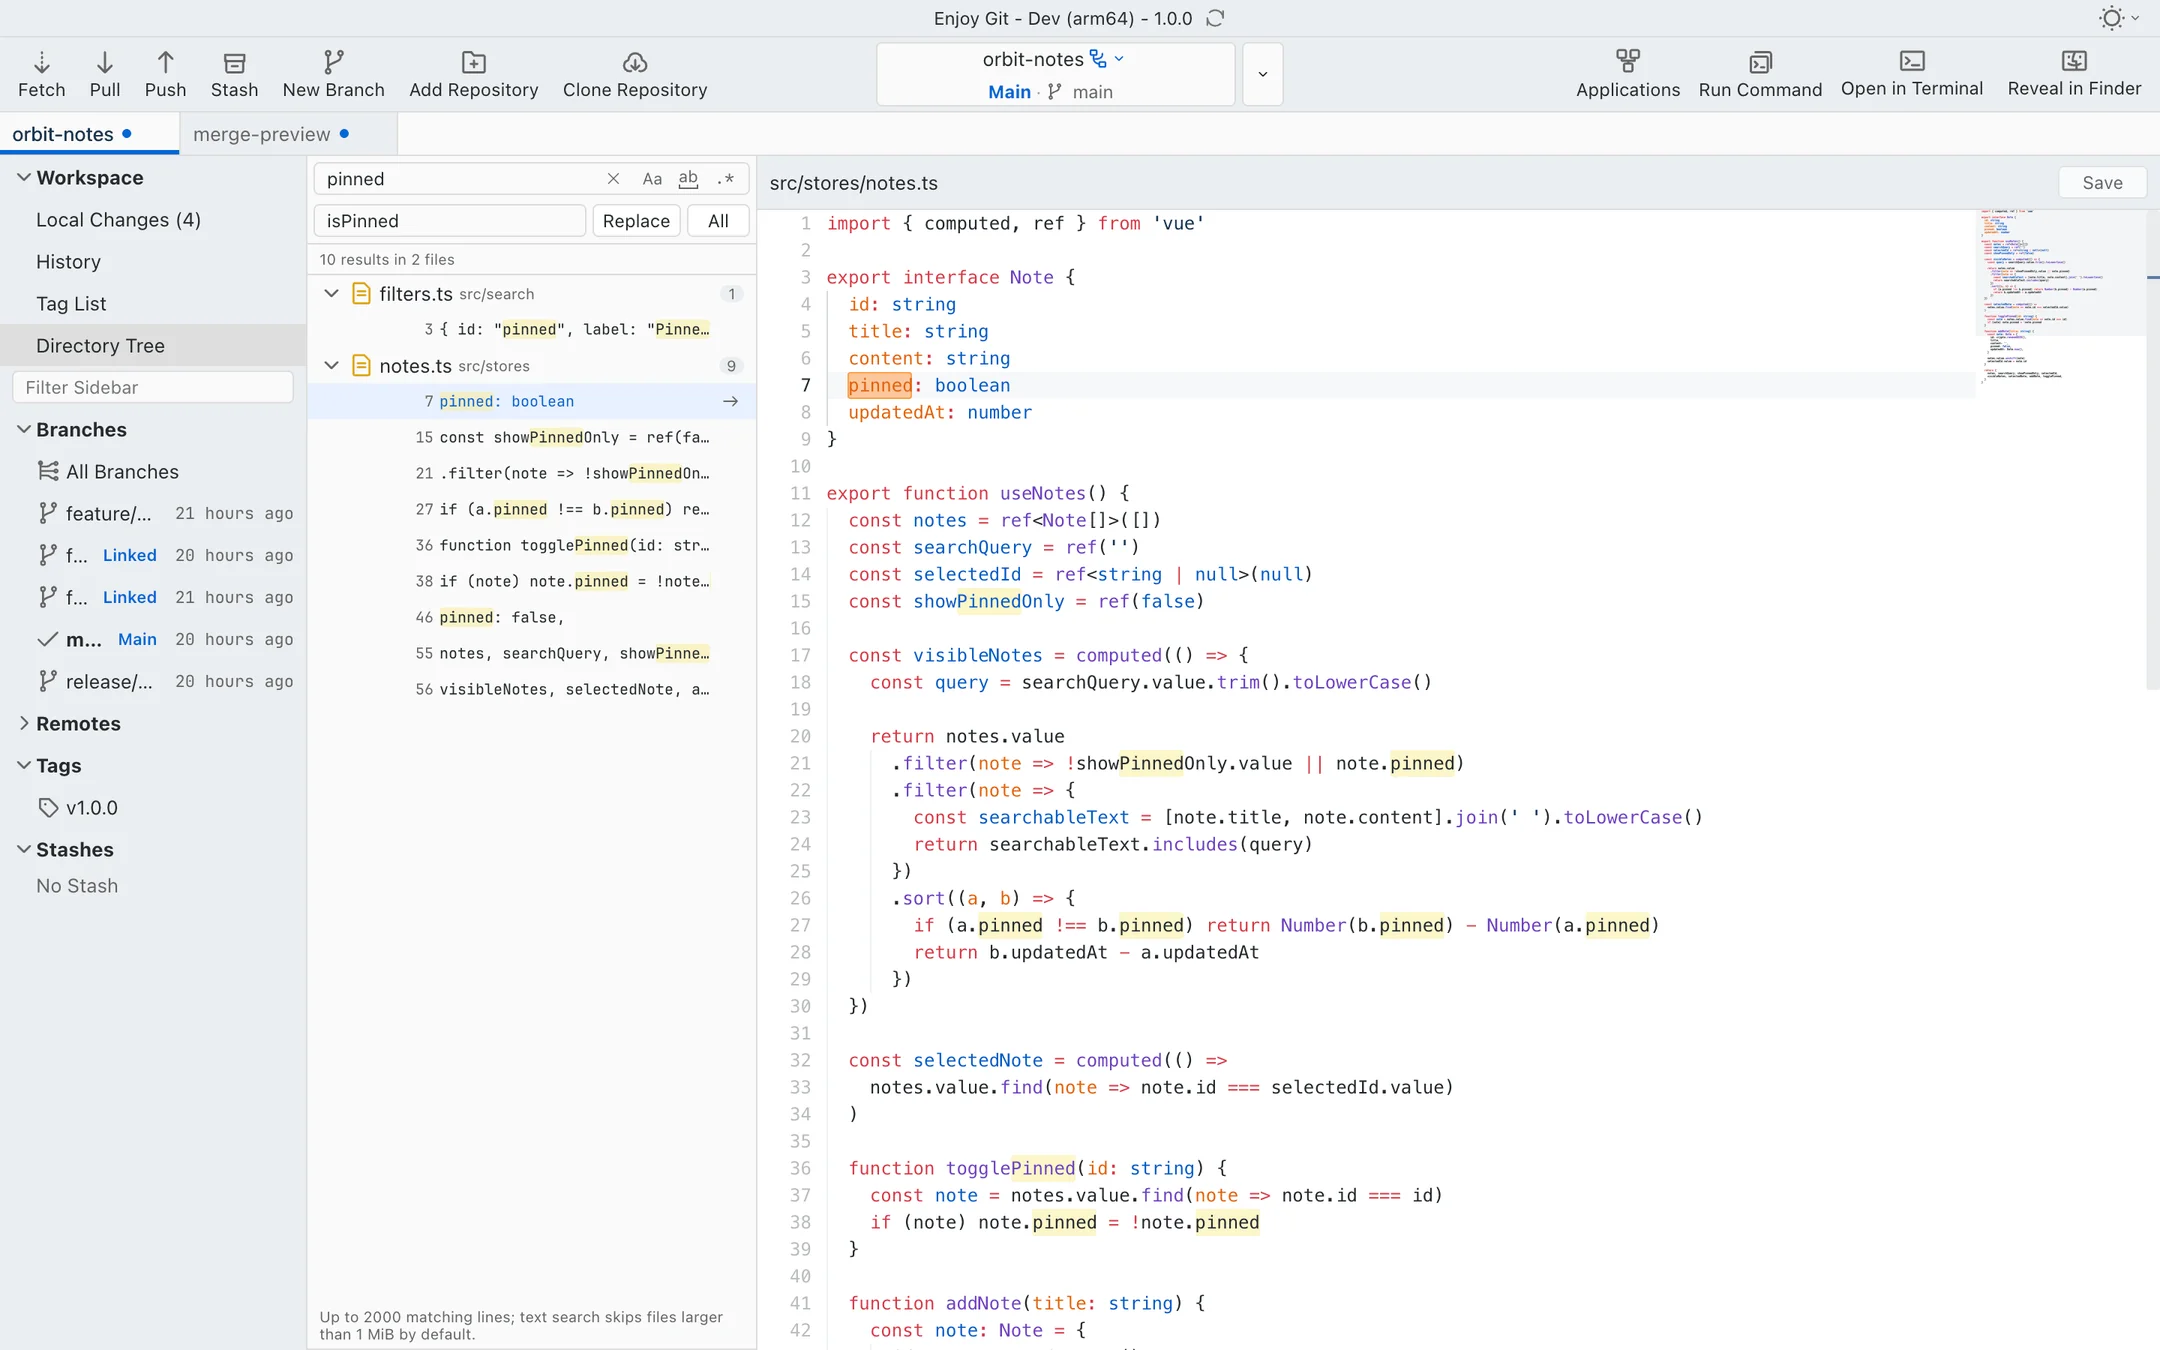The height and width of the screenshot is (1350, 2160).
Task: Collapse the Tags section
Action: point(23,765)
